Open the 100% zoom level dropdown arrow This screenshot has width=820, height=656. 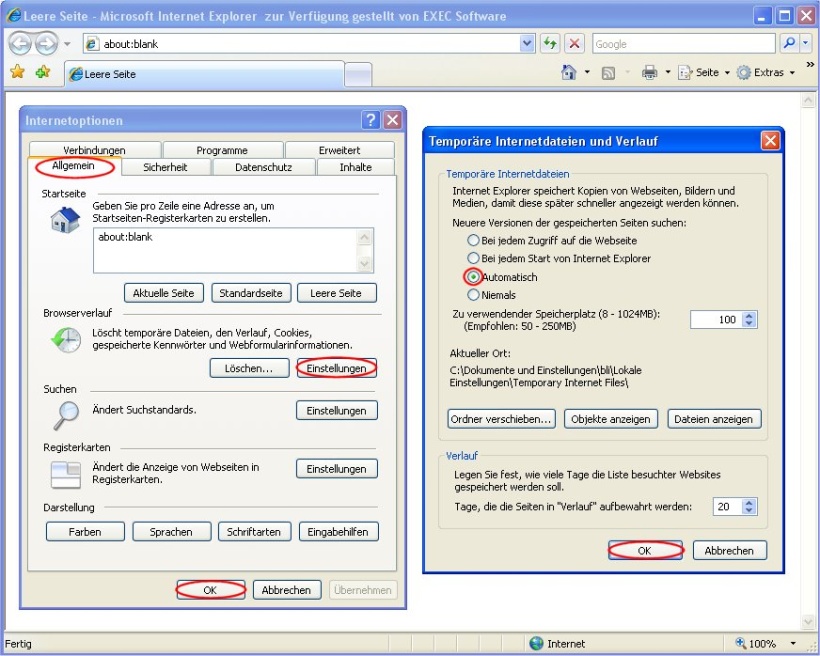793,643
